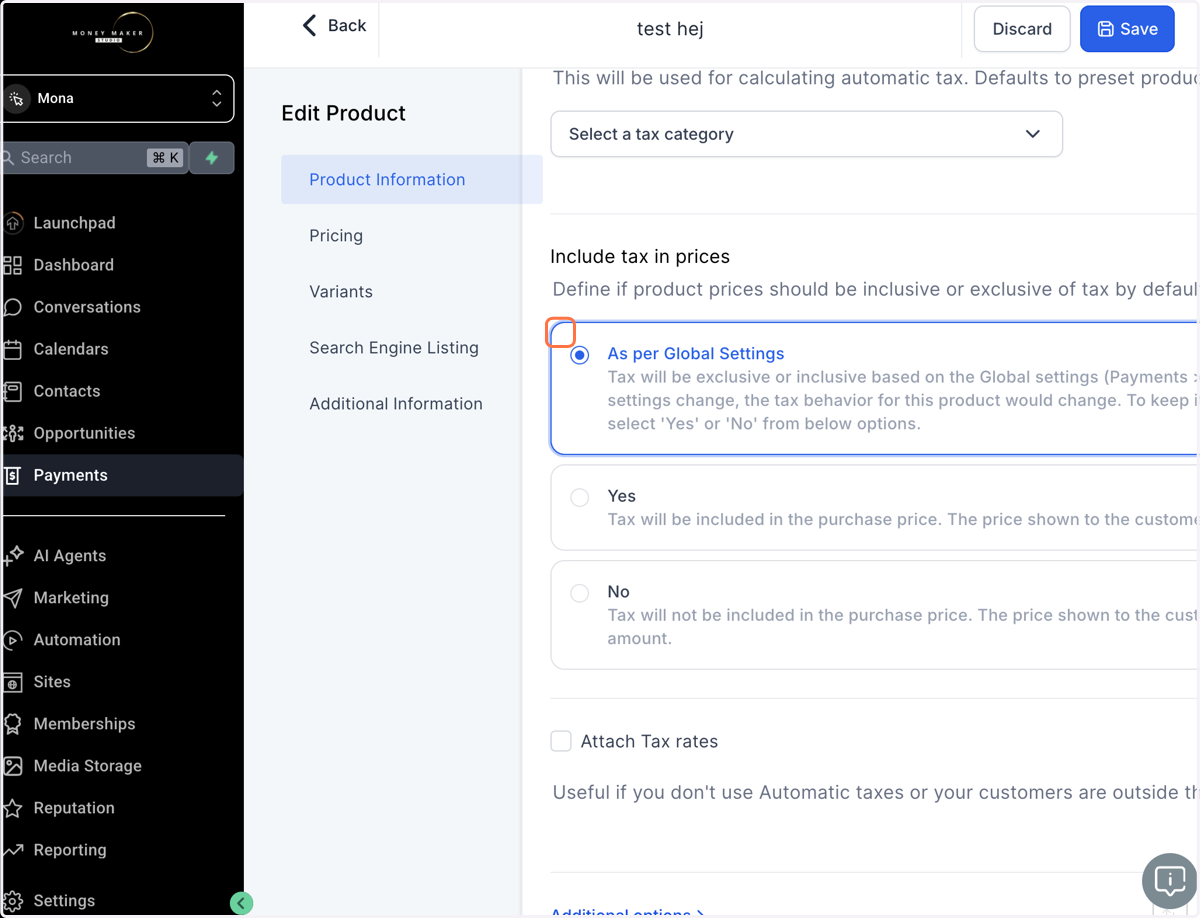Image resolution: width=1200 pixels, height=918 pixels.
Task: Switch to the Variants section
Action: 341,292
